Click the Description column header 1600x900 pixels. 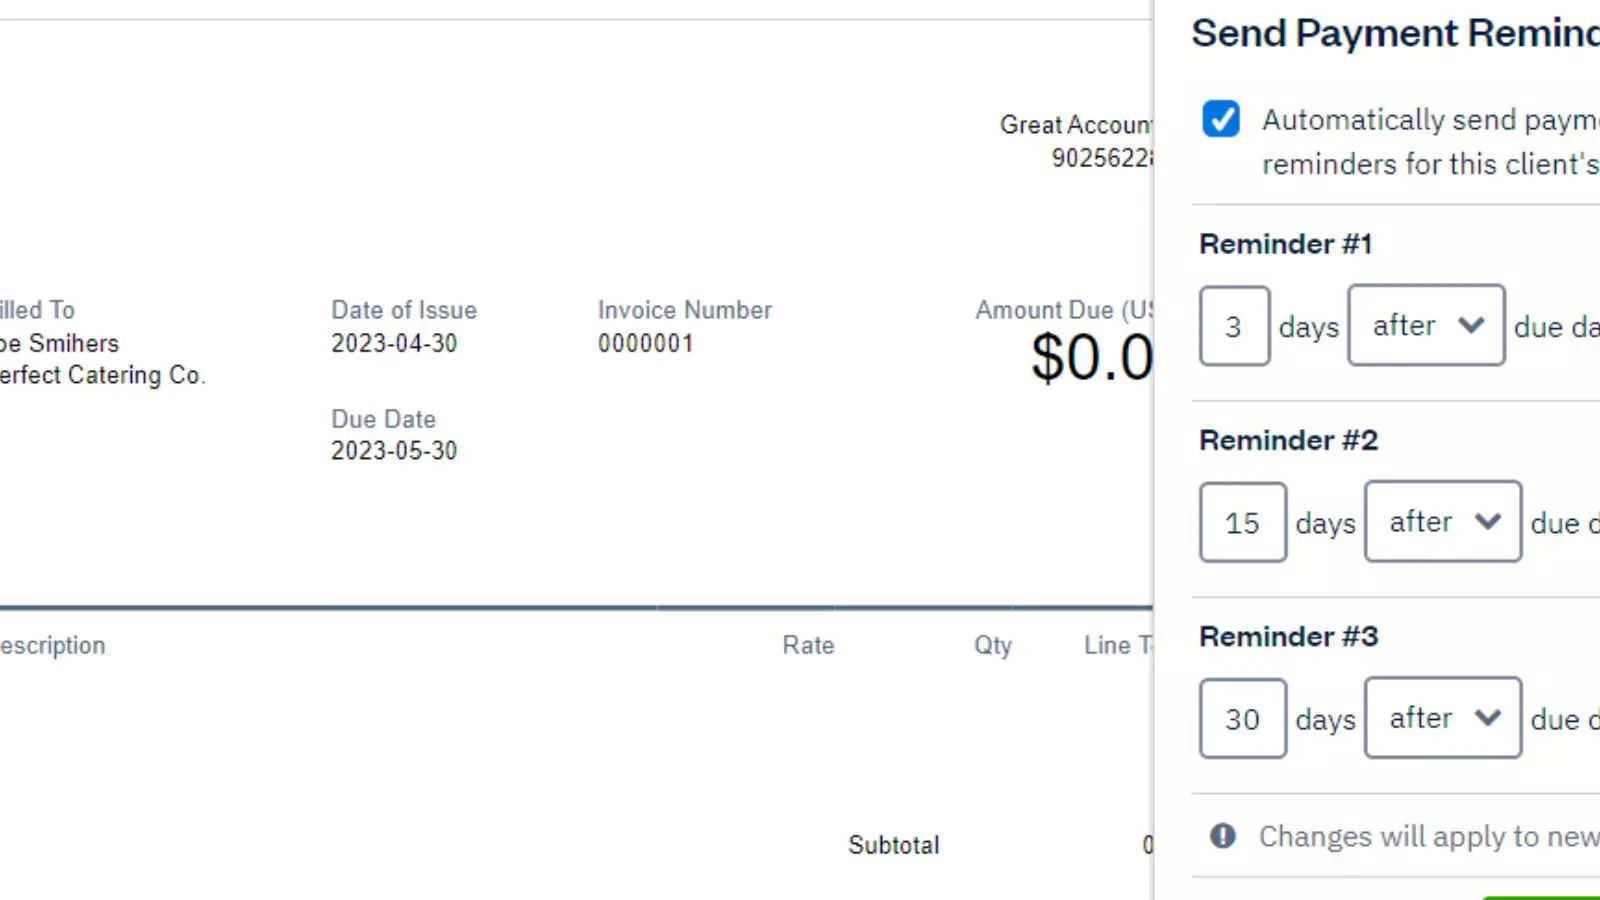[x=52, y=645]
